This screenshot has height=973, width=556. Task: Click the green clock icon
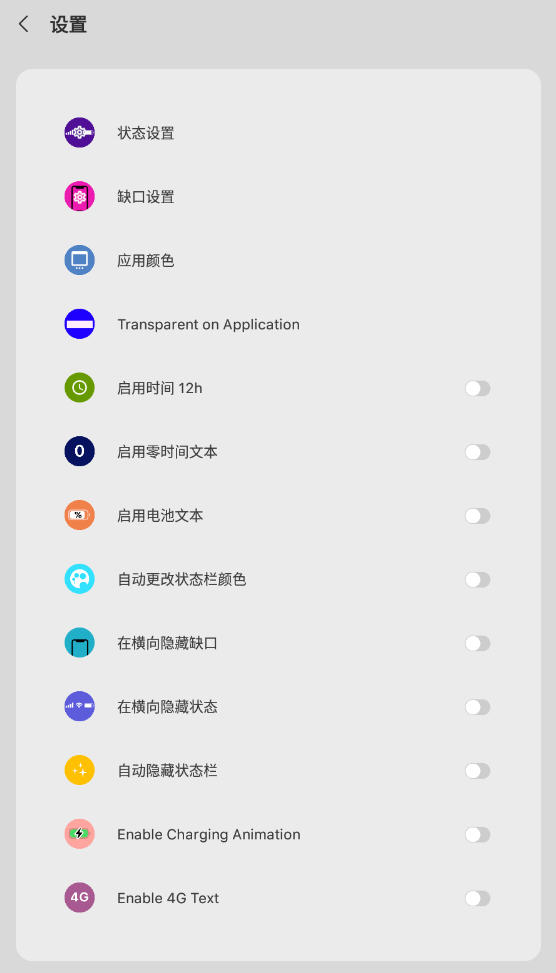click(x=79, y=388)
